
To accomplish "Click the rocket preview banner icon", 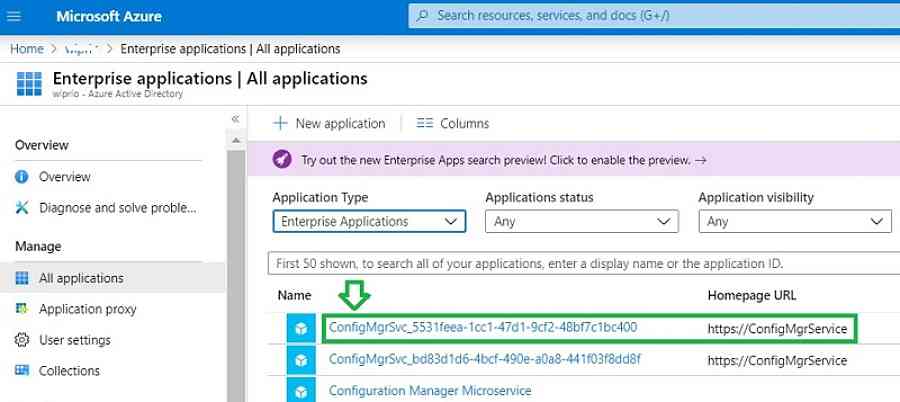I will coord(282,160).
